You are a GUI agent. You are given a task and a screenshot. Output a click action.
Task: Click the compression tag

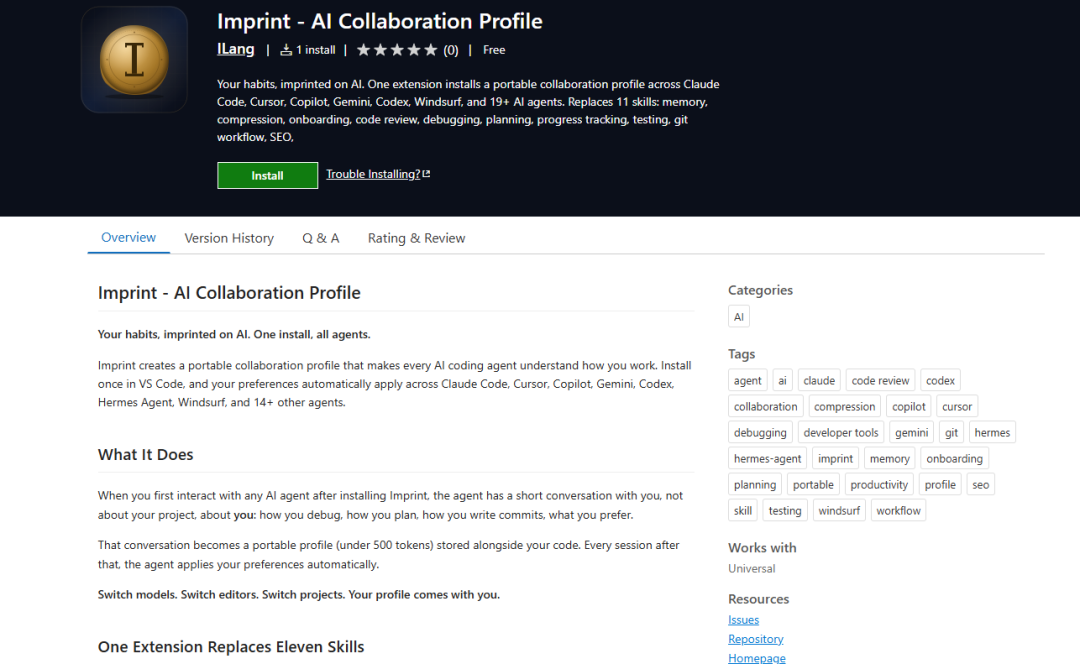[844, 406]
